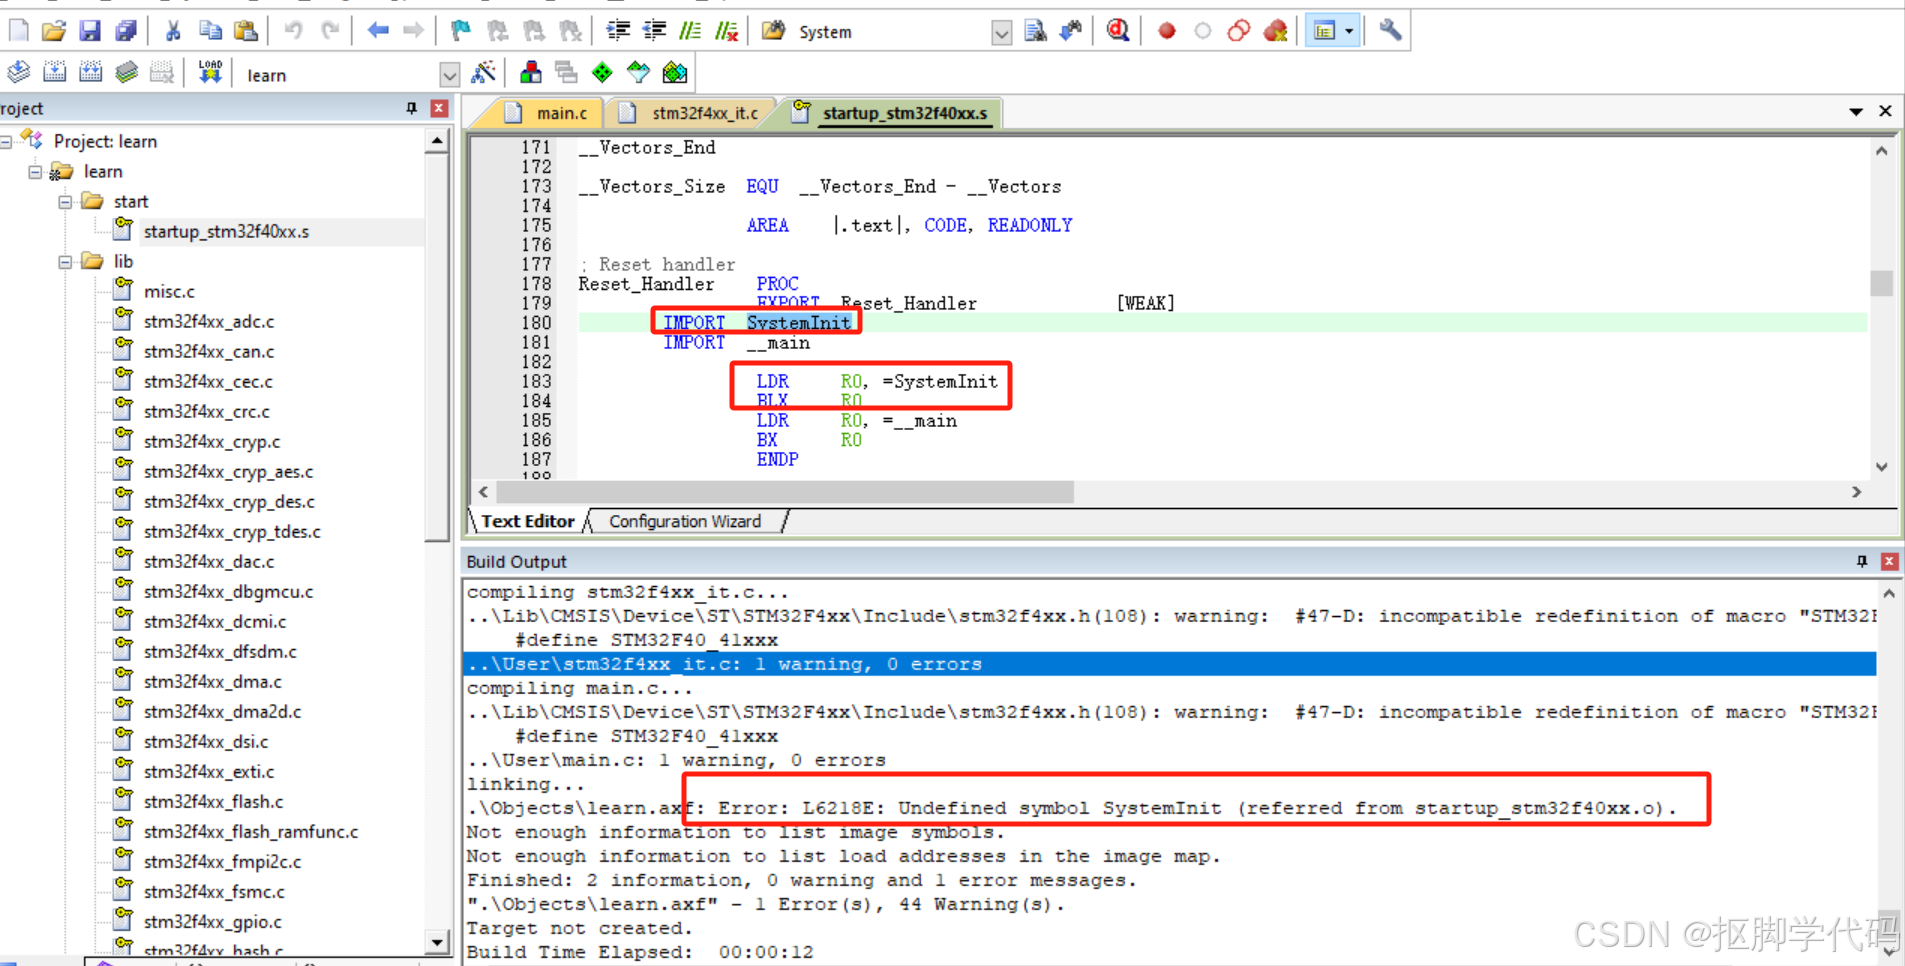Viewport: 1905px width, 966px height.
Task: Collapse the lib folder group
Action: (65, 262)
